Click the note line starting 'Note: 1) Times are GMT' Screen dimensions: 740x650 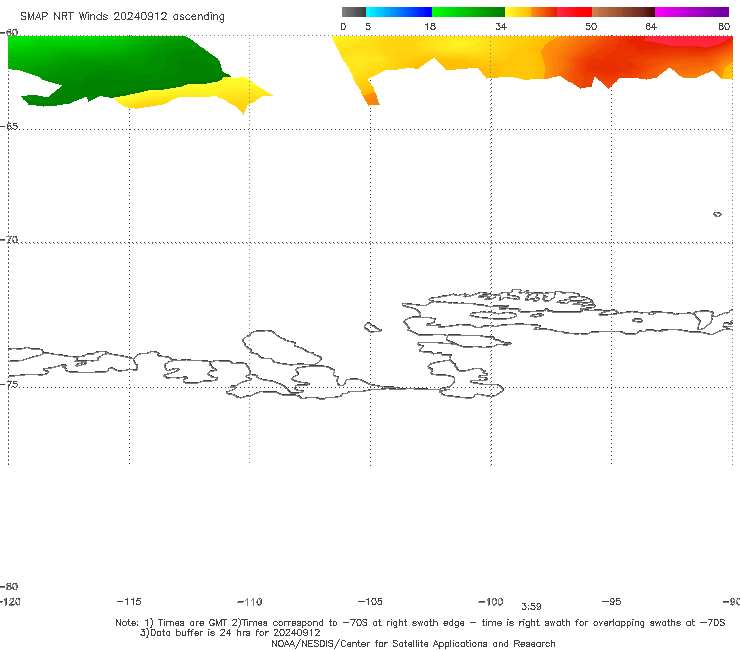[x=420, y=623]
